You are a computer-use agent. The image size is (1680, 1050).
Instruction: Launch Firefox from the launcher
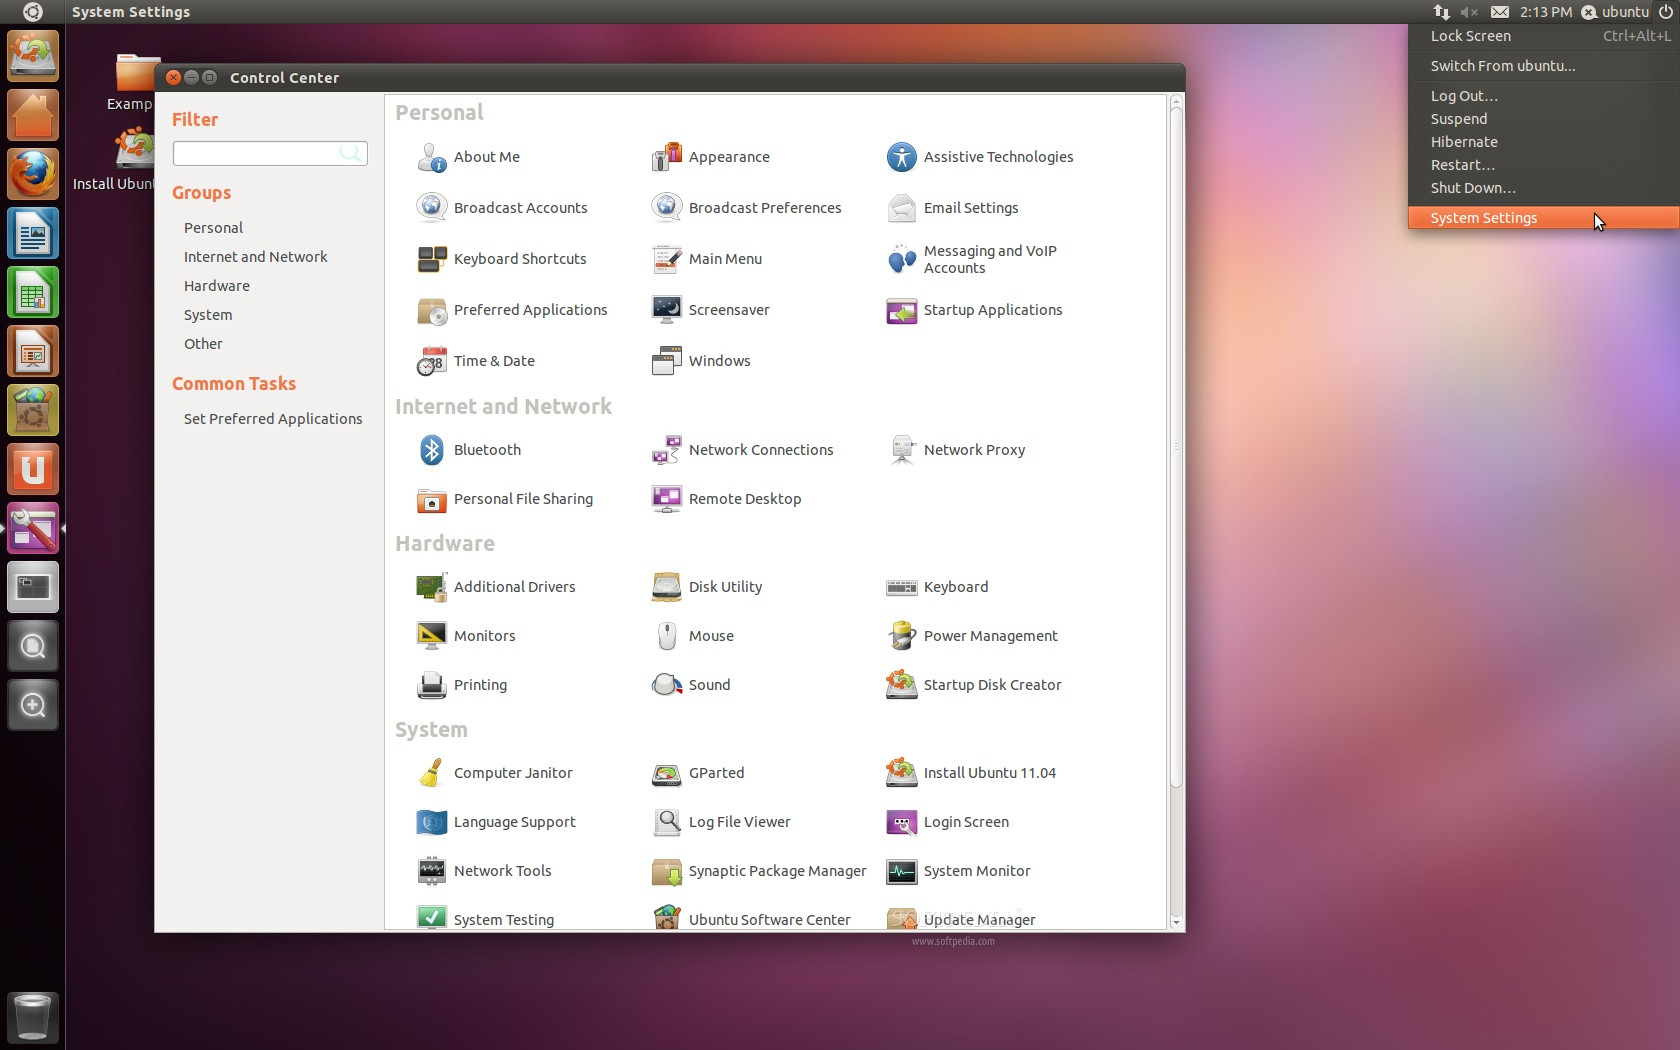tap(33, 174)
